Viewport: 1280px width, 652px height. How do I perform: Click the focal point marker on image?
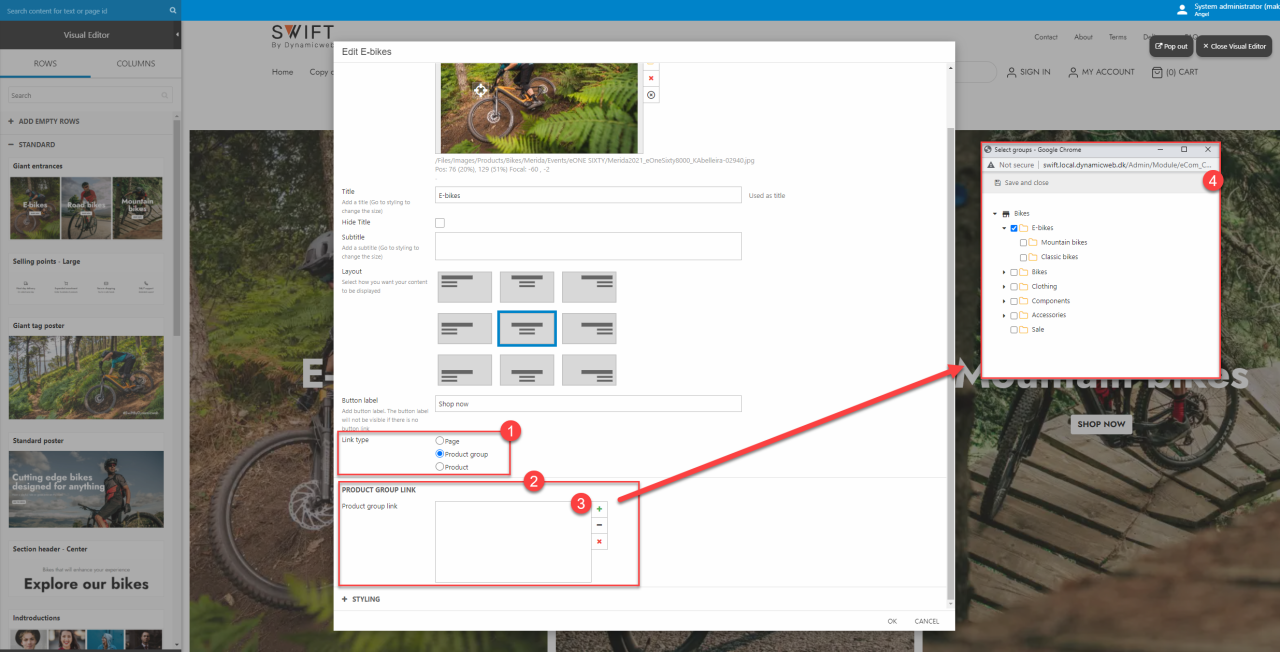[x=480, y=90]
